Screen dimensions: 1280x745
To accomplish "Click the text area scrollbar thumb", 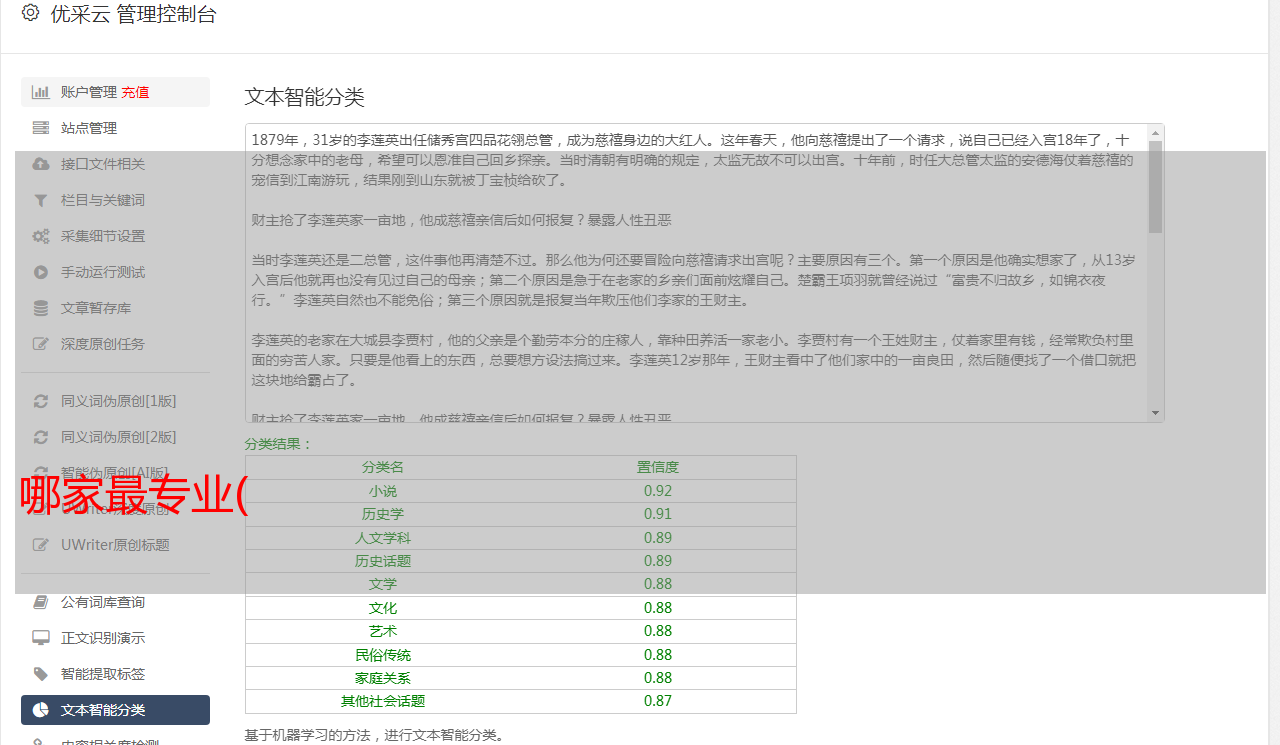I will point(1156,186).
